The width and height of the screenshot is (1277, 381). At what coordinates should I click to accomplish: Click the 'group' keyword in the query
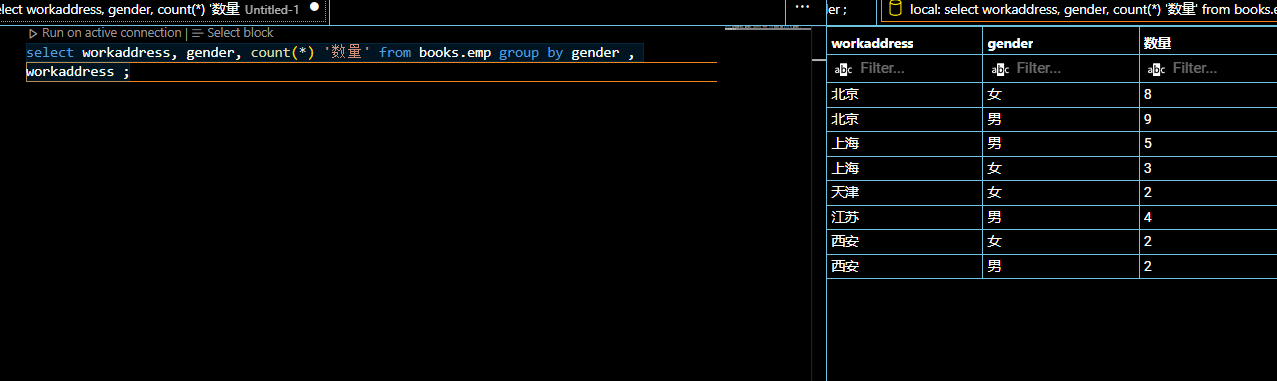pyautogui.click(x=519, y=53)
